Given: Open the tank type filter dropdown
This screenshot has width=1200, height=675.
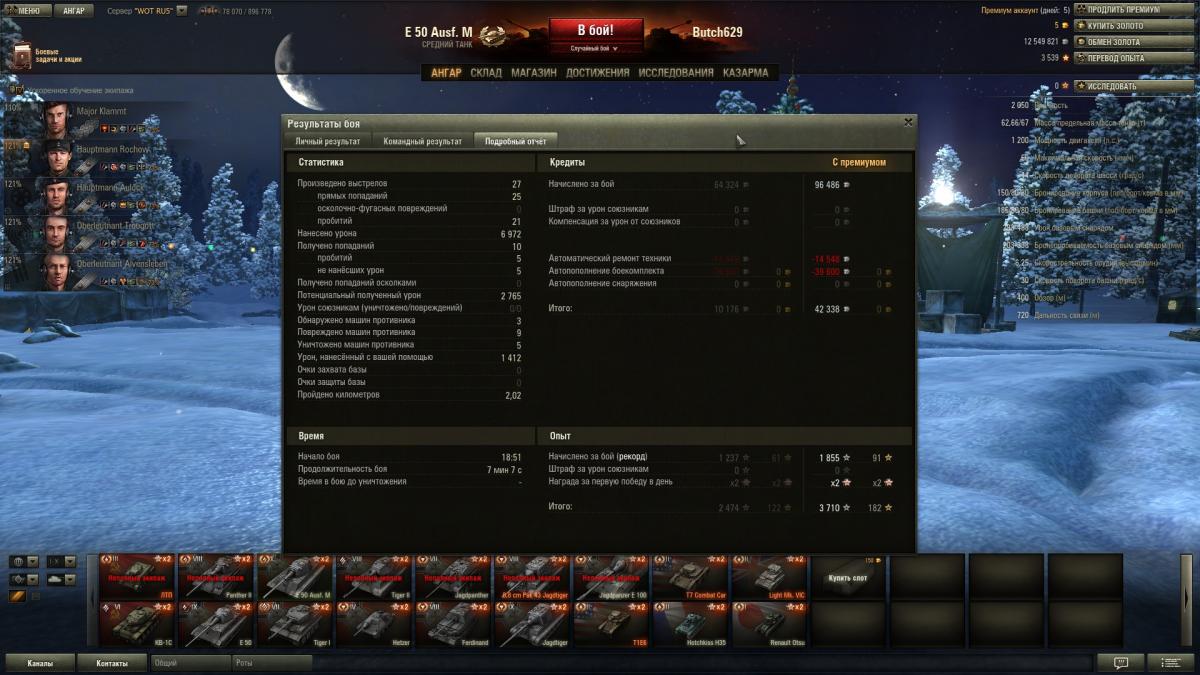Looking at the screenshot, I should (60, 579).
